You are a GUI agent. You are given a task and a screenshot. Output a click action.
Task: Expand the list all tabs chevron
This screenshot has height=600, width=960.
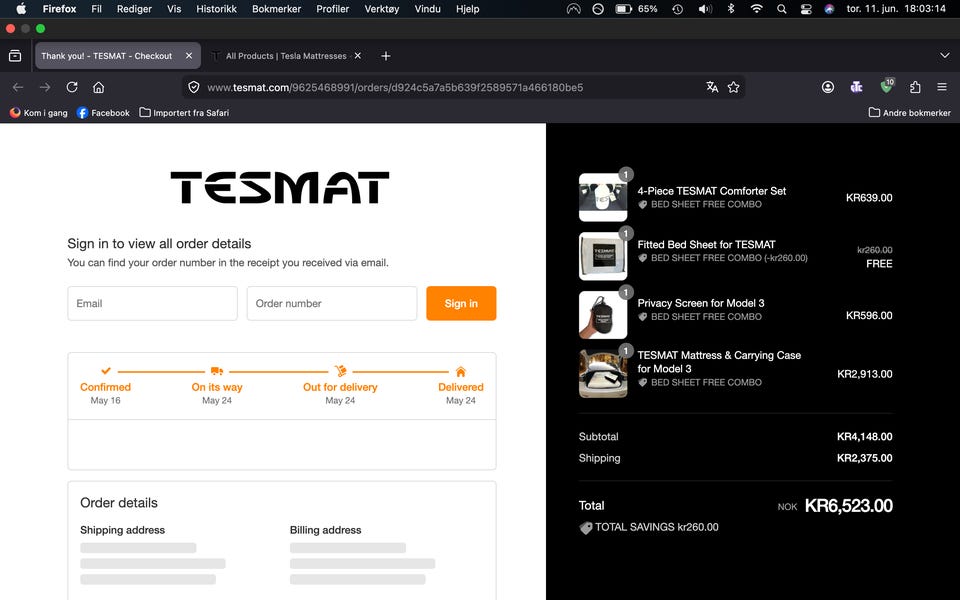(x=944, y=56)
